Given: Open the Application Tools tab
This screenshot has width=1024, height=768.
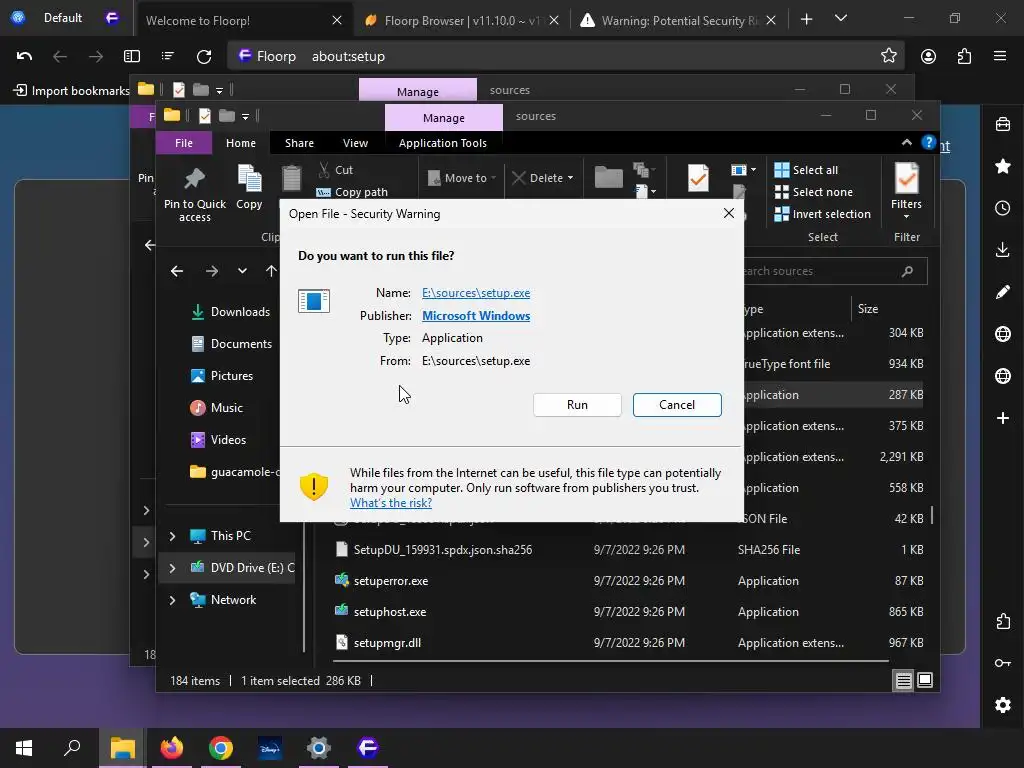Looking at the screenshot, I should (442, 143).
